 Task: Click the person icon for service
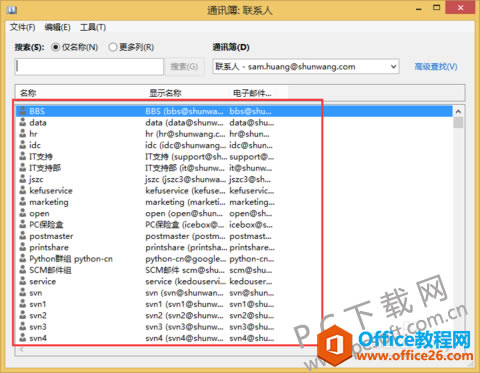(22, 281)
